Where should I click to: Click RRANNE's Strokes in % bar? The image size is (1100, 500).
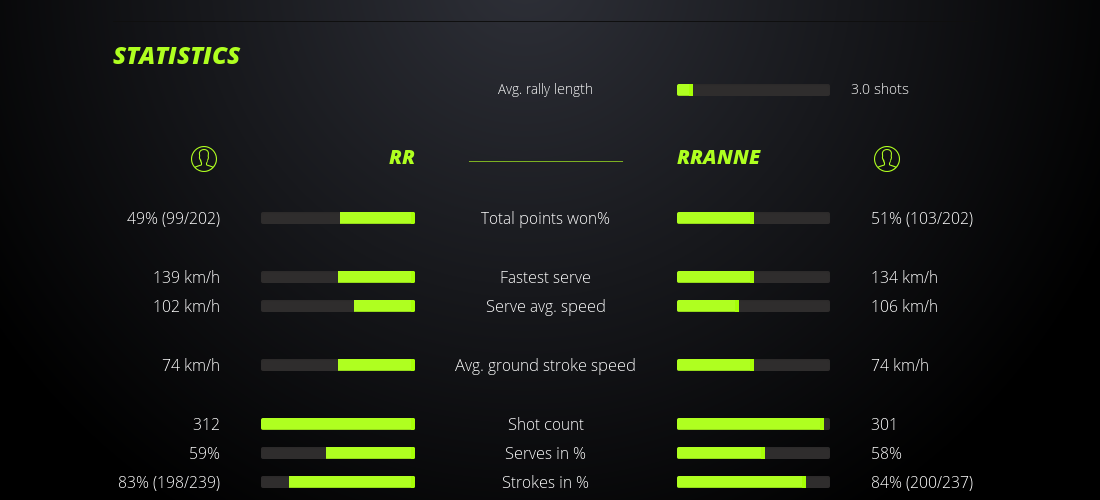(753, 482)
